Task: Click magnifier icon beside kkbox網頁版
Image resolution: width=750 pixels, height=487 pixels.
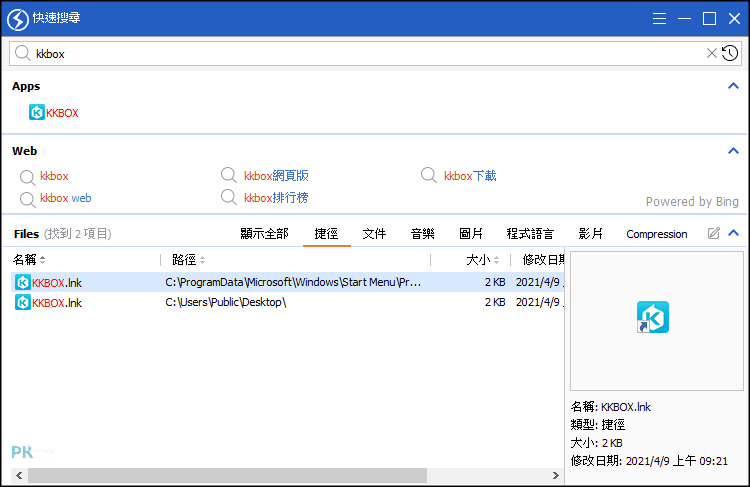Action: pos(229,175)
